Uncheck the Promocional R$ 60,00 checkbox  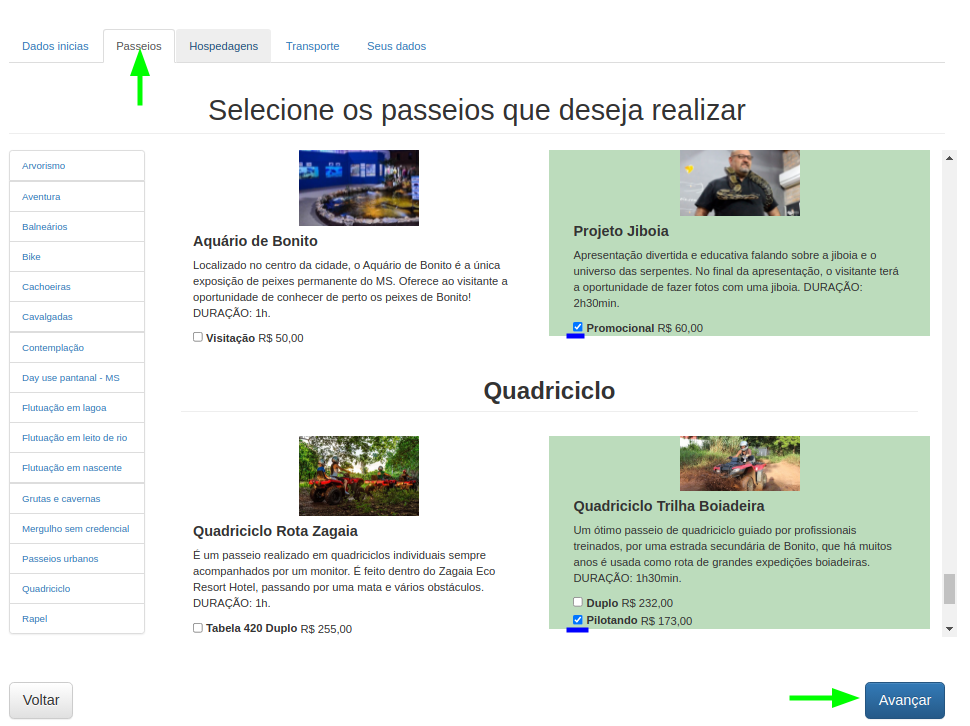(x=578, y=327)
